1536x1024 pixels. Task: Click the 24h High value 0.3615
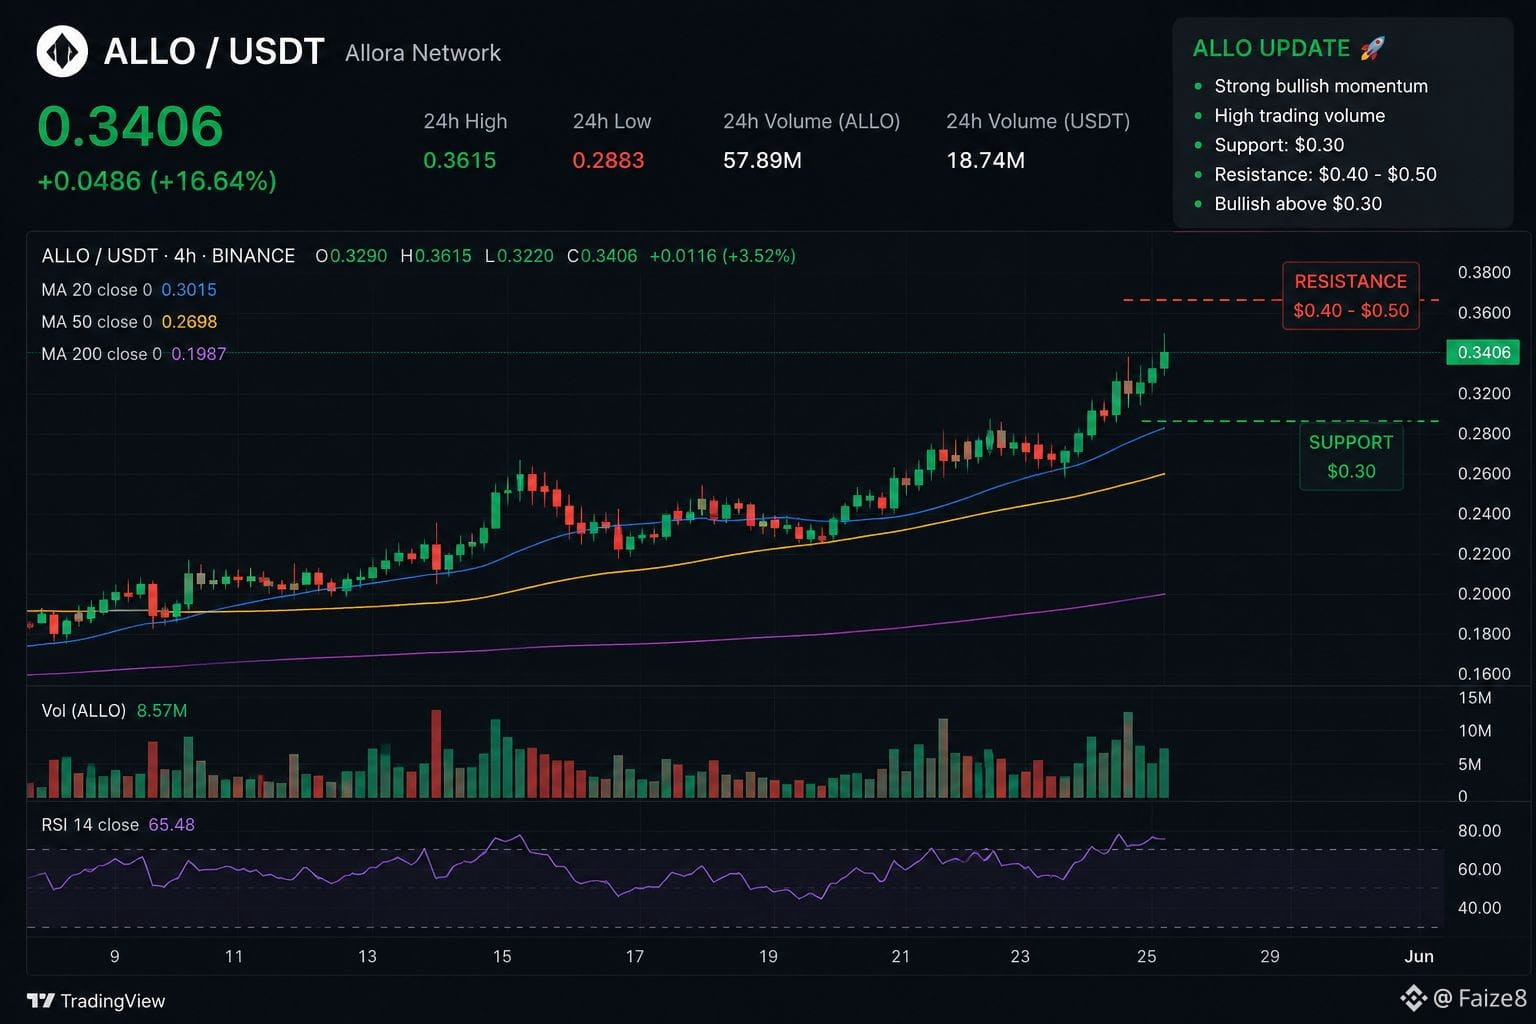point(459,160)
